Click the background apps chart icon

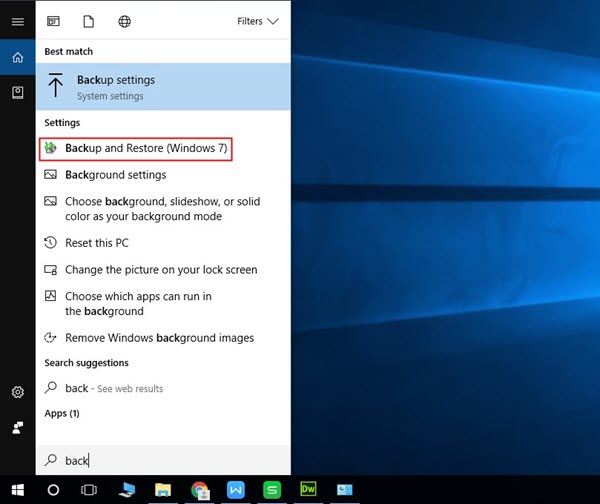[x=51, y=296]
